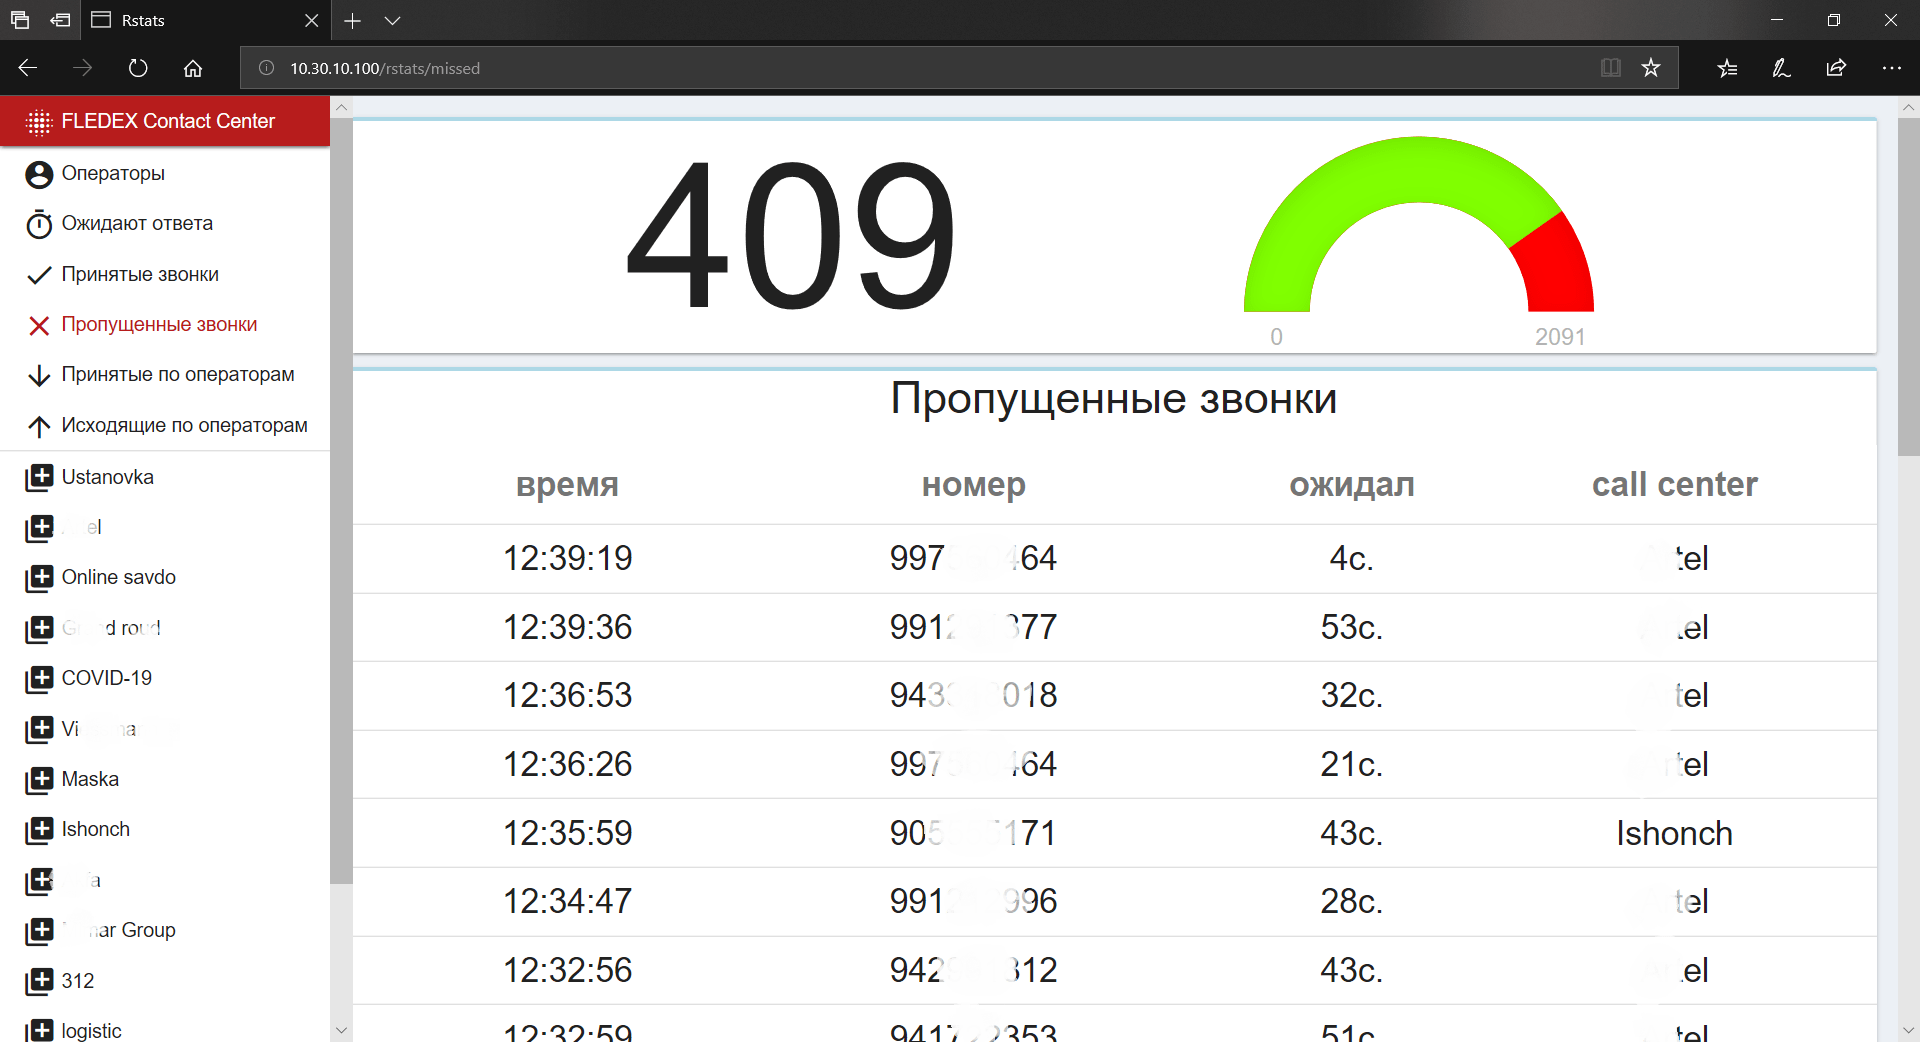This screenshot has width=1920, height=1042.
Task: Go back with the browser back arrow
Action: (x=28, y=68)
